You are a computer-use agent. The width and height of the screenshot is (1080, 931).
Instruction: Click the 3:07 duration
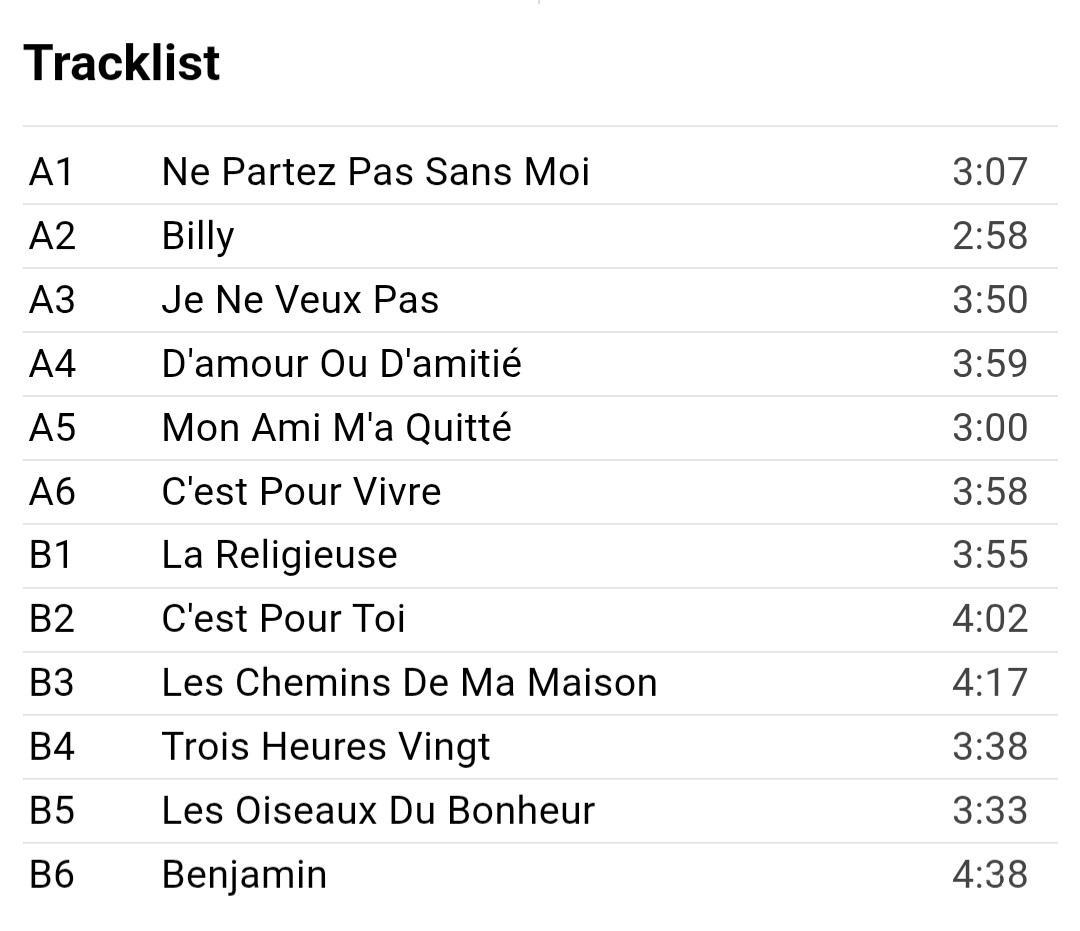(x=989, y=172)
